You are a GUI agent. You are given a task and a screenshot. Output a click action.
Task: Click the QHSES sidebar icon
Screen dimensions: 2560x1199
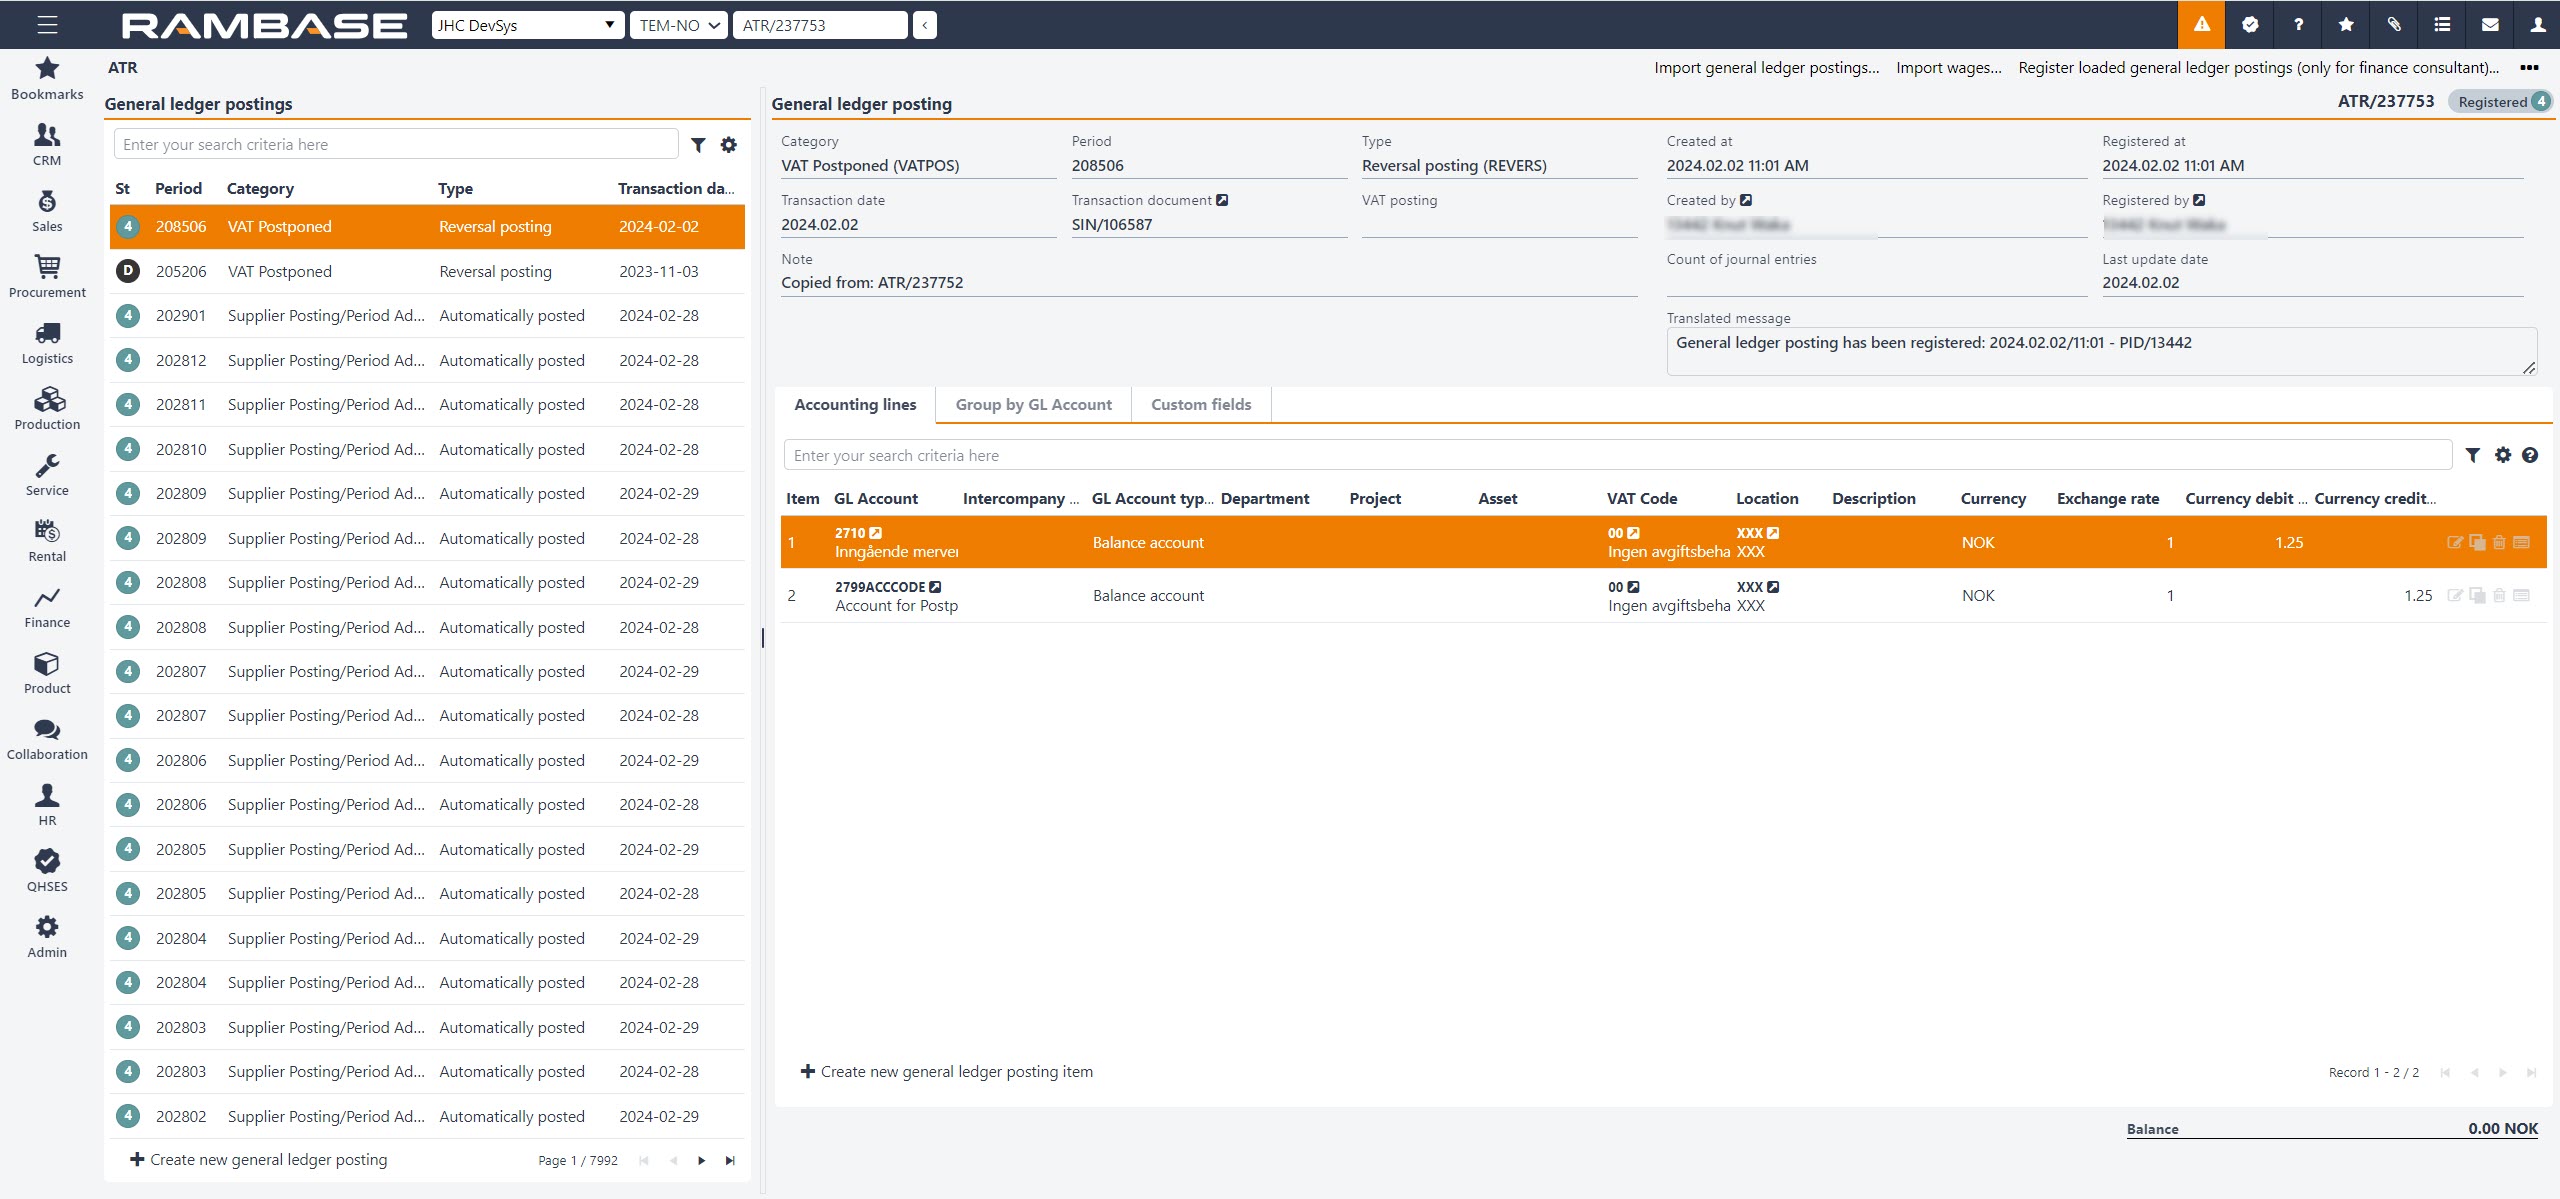coord(47,870)
